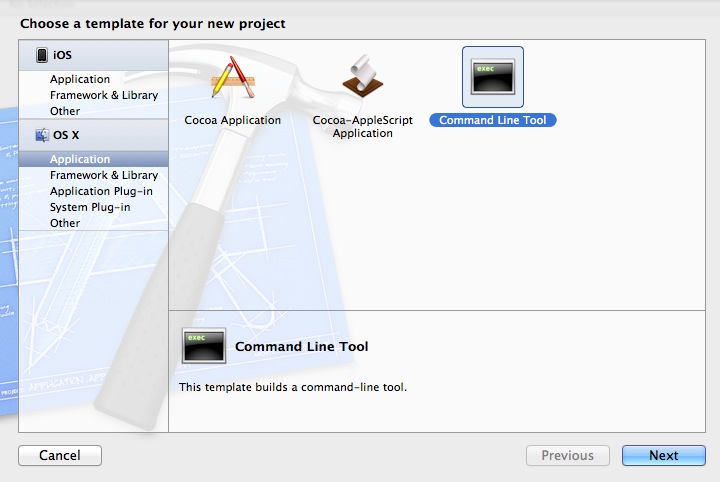
Task: Select Framework & Library under iOS
Action: (104, 95)
